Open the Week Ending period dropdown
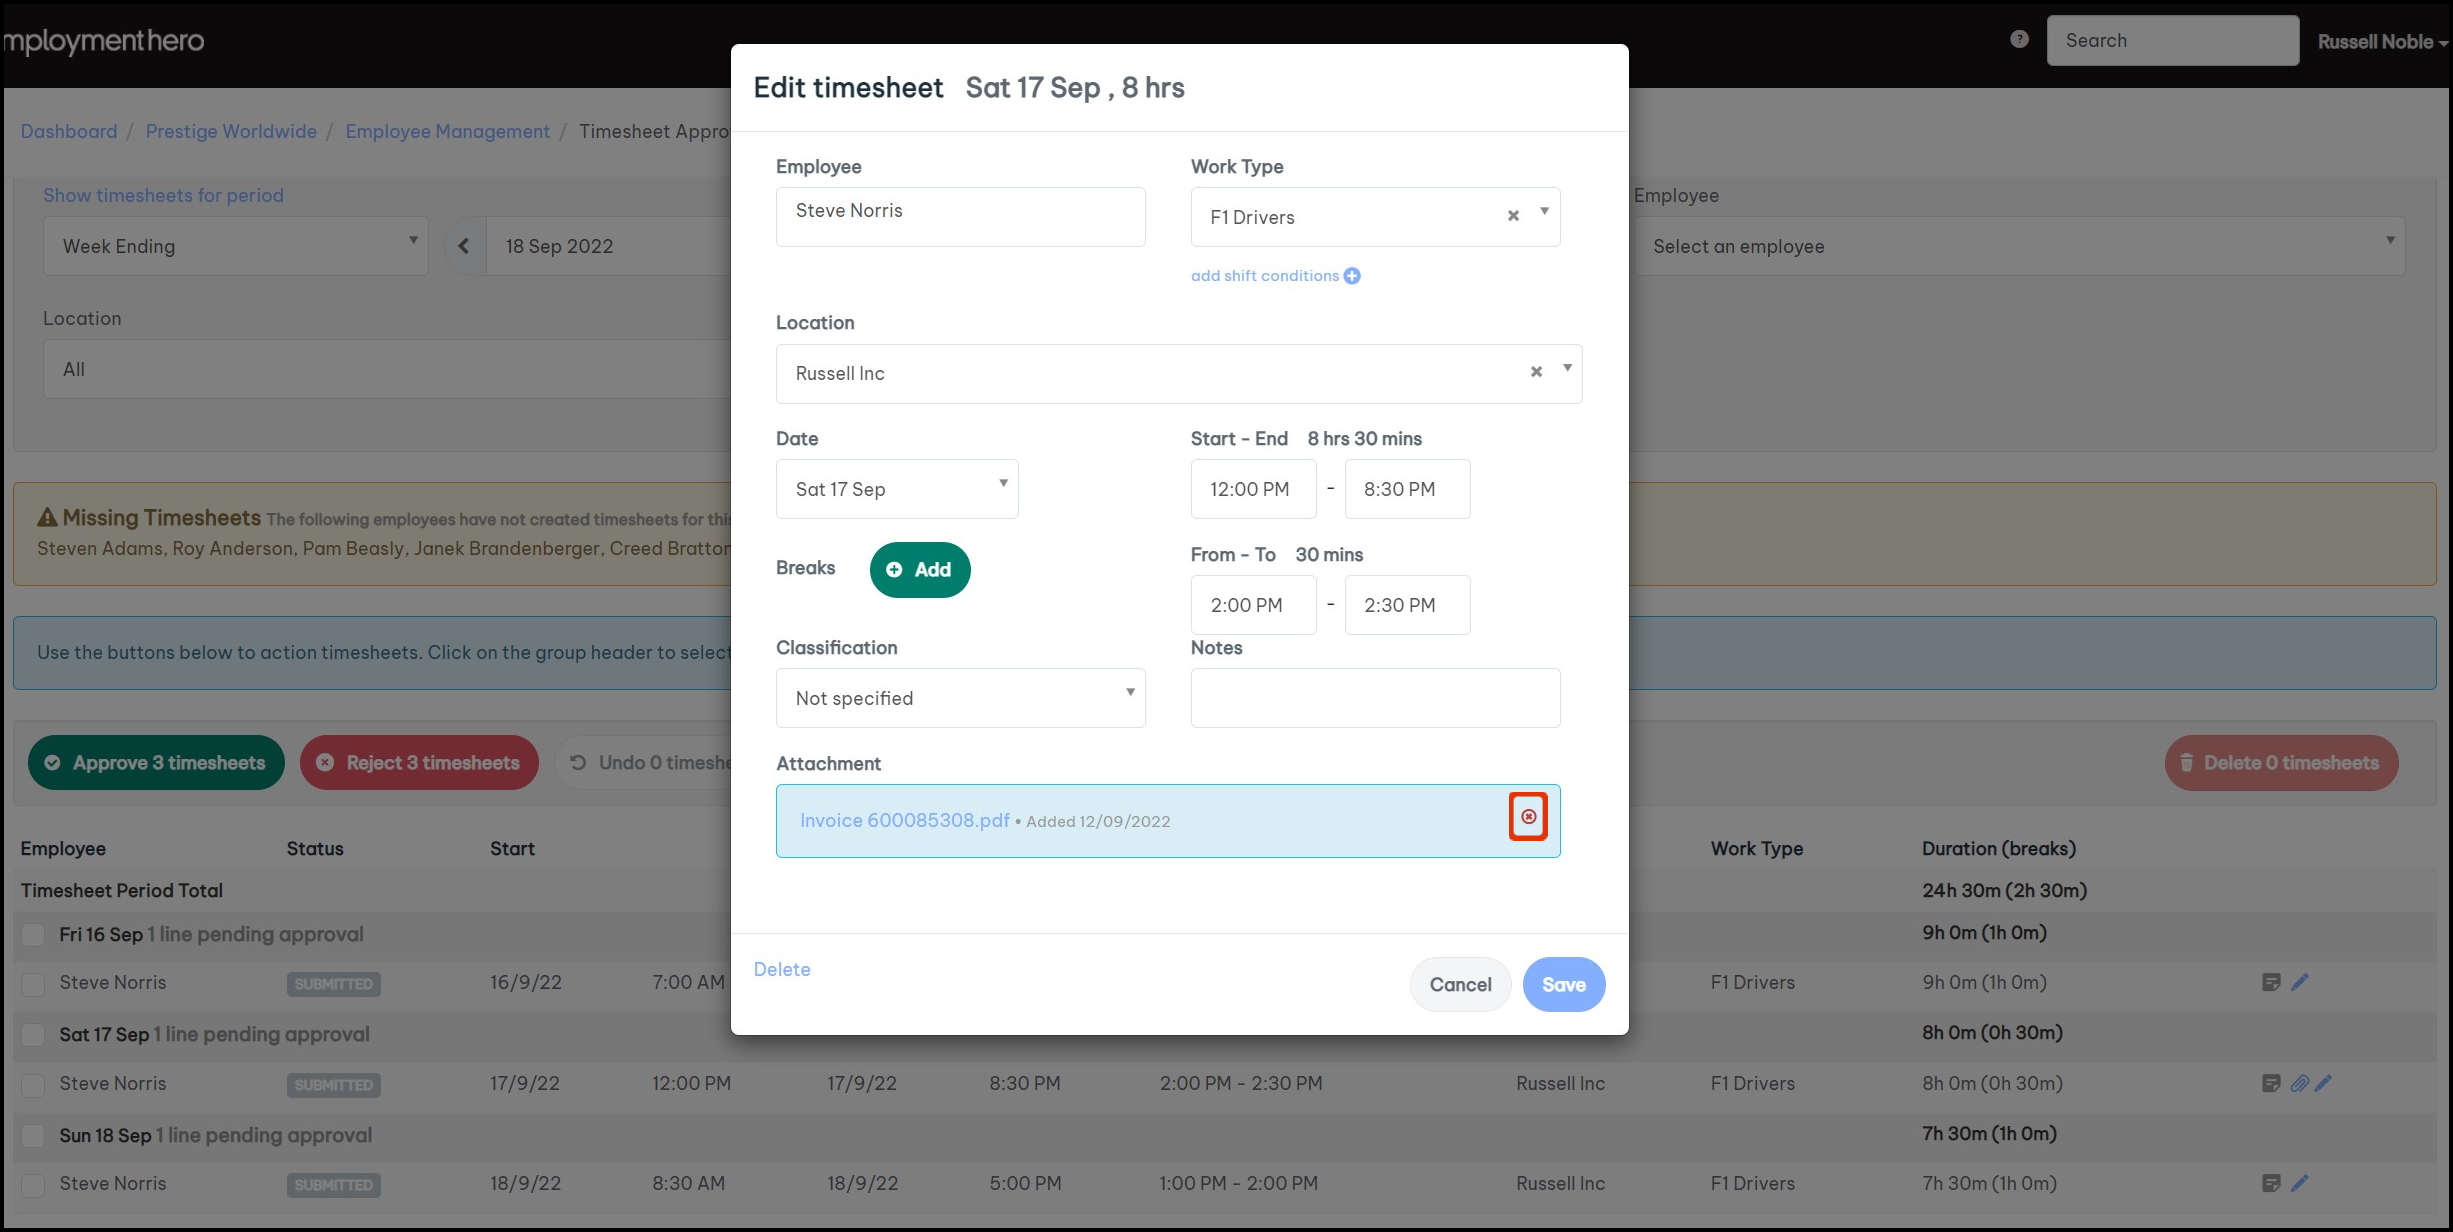Image resolution: width=2453 pixels, height=1232 pixels. (x=235, y=246)
